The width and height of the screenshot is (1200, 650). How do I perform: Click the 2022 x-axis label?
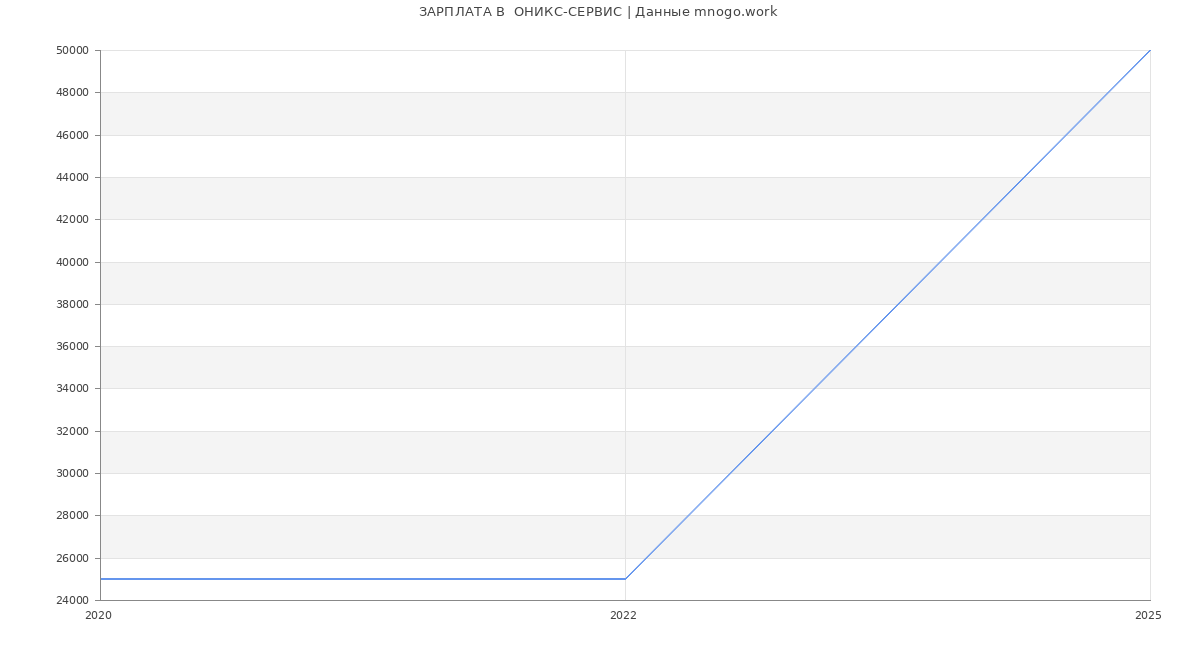pyautogui.click(x=623, y=616)
